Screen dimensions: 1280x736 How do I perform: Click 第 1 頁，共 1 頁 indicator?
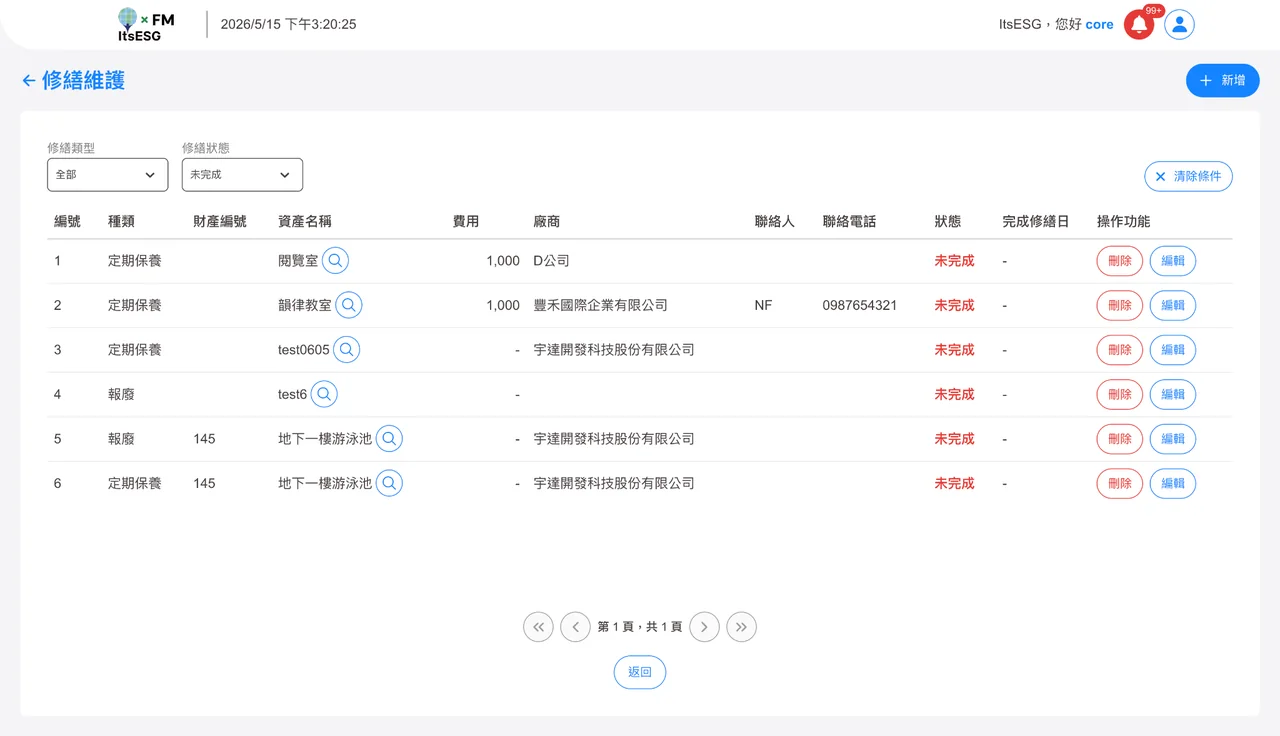point(640,627)
